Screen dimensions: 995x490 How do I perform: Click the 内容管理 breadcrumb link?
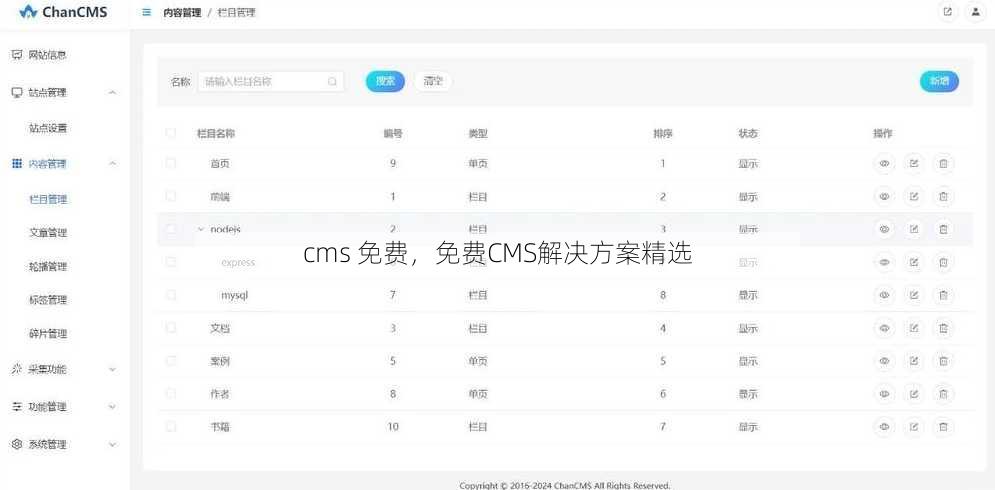(x=182, y=13)
